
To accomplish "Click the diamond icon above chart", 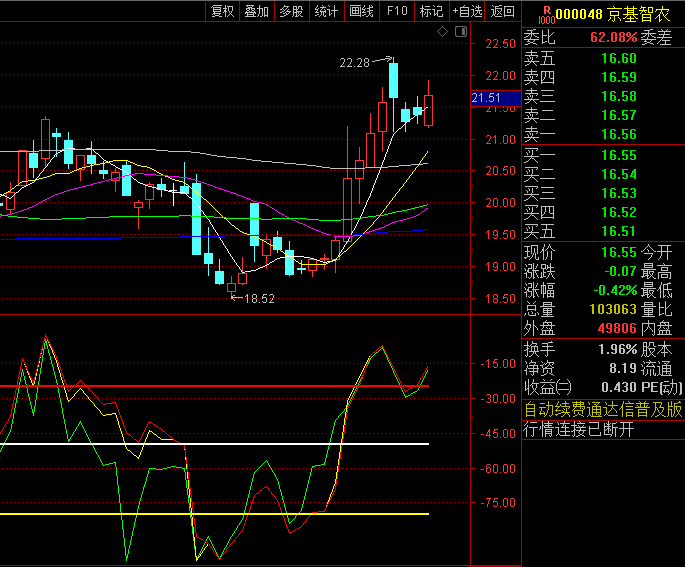I will pos(443,31).
